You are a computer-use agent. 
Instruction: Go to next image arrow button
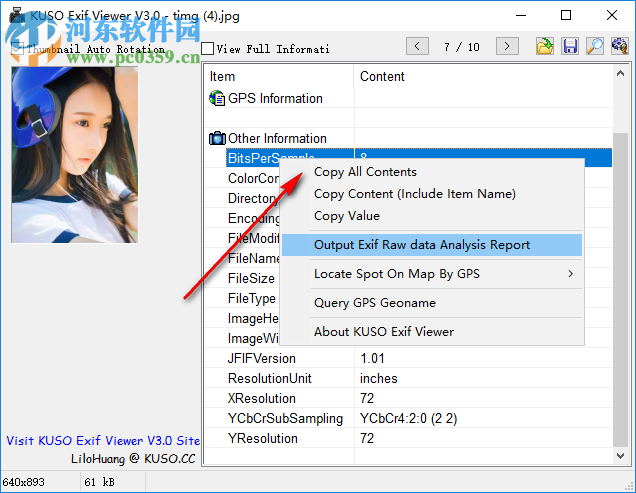(x=507, y=46)
